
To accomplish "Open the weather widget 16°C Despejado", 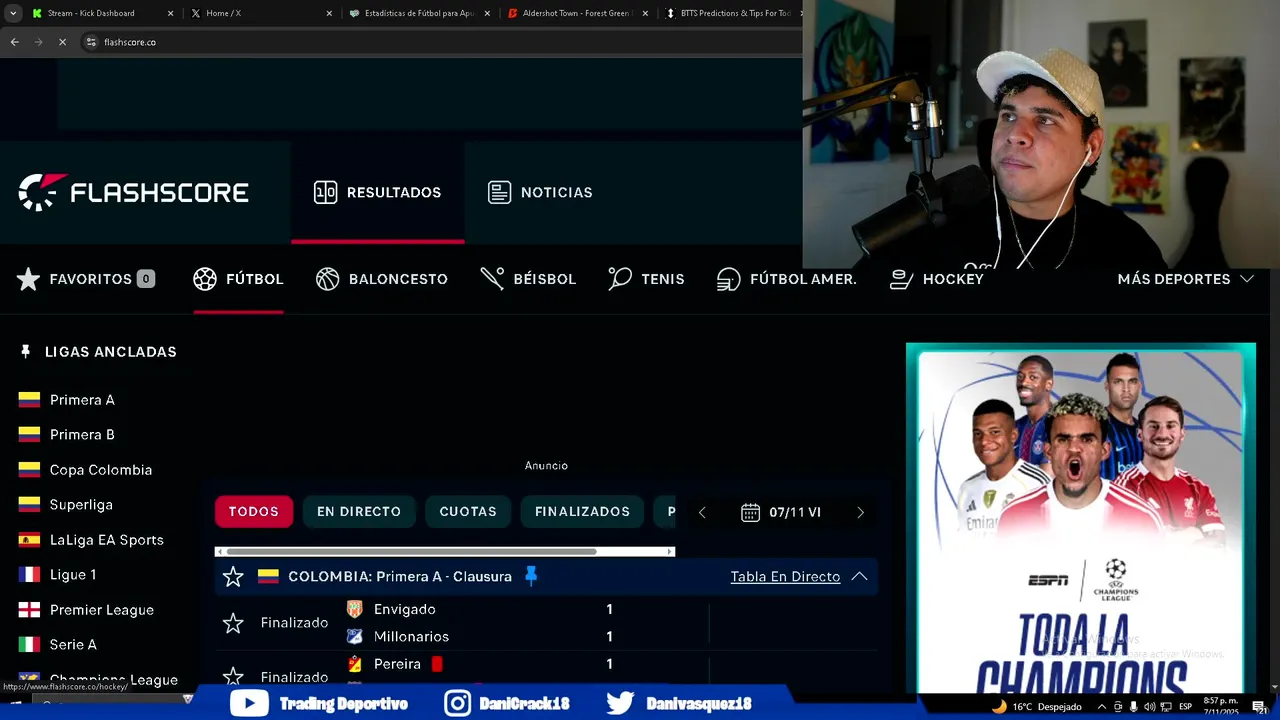I will [x=1037, y=707].
